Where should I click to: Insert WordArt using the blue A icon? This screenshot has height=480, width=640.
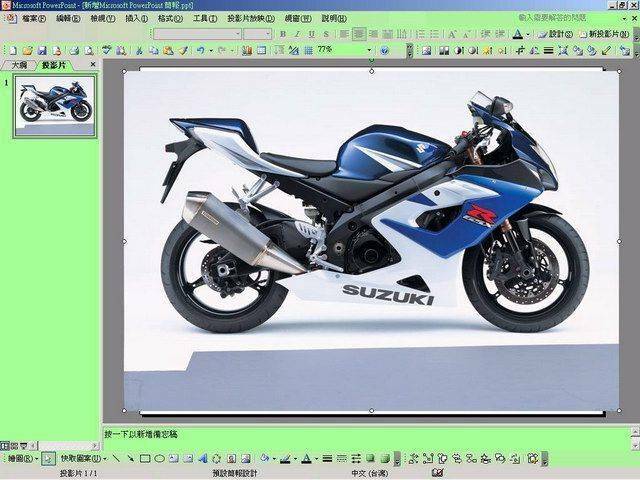[203, 459]
